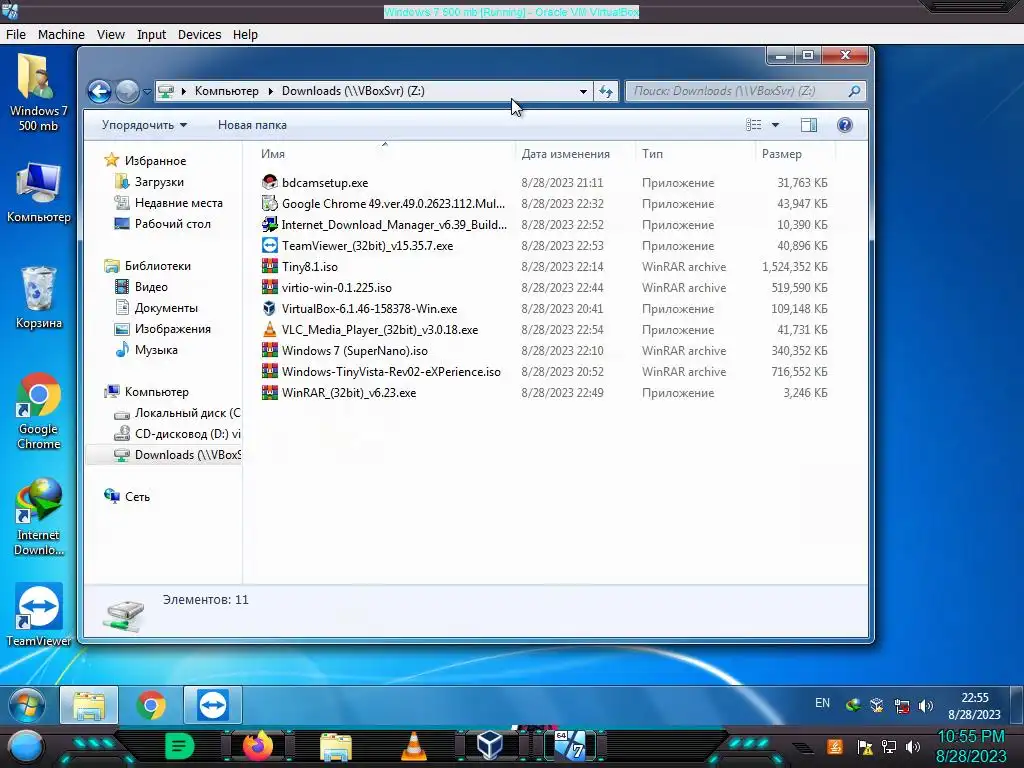The height and width of the screenshot is (768, 1024).
Task: Click the search magnifier icon
Action: click(x=854, y=91)
